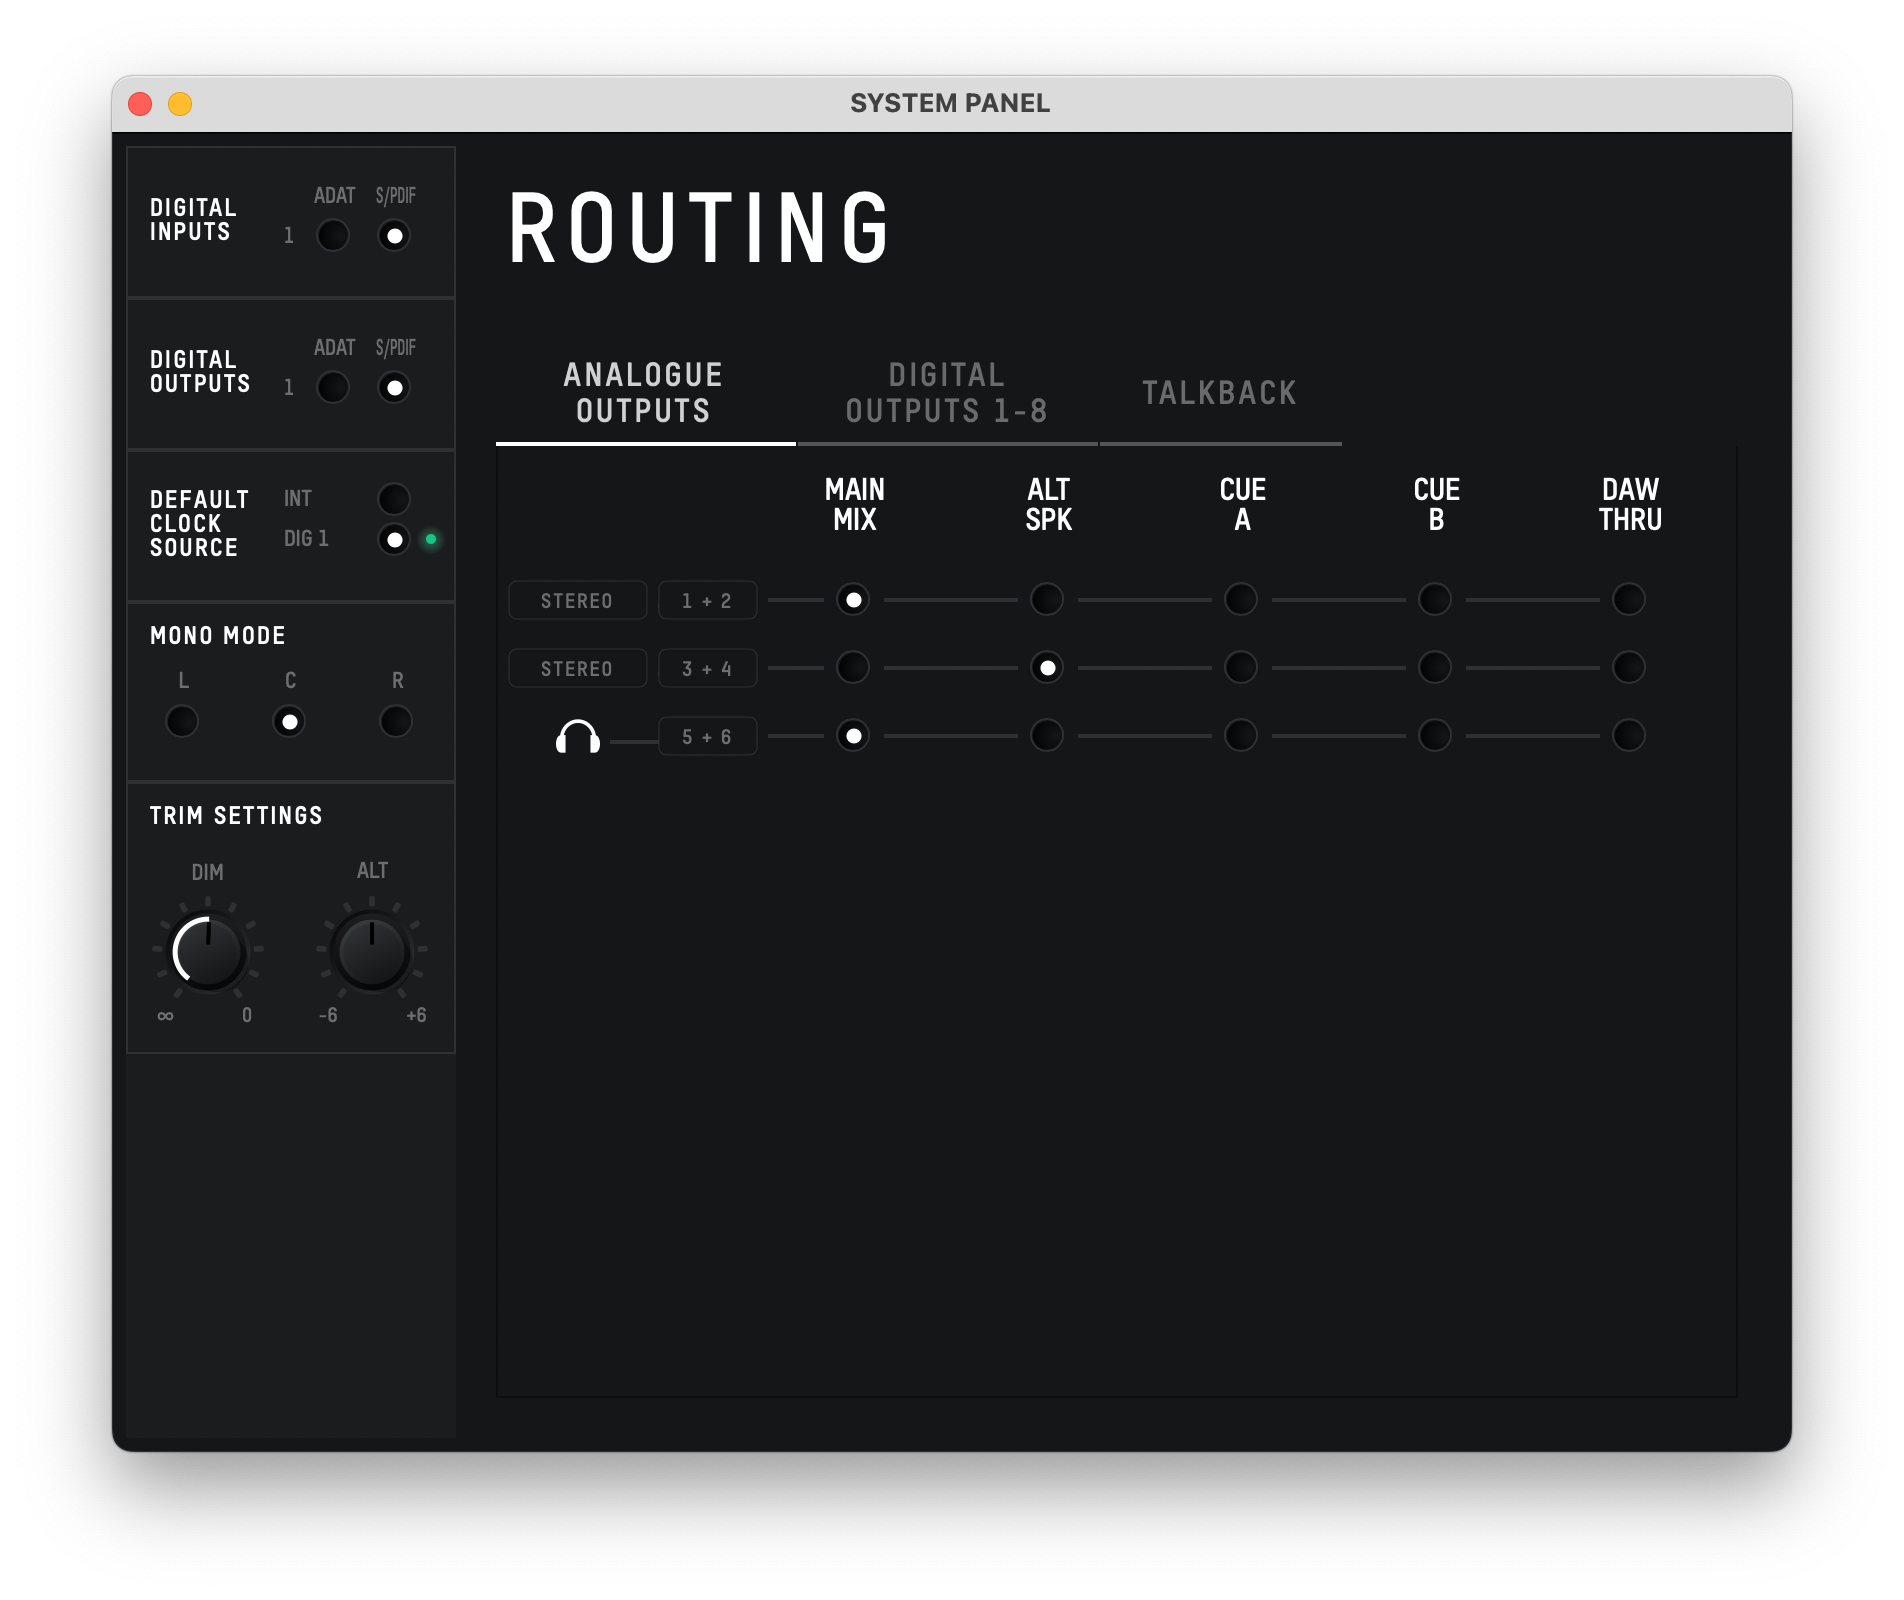
Task: Route outputs 3 + 4 to Cue B
Action: [x=1435, y=668]
